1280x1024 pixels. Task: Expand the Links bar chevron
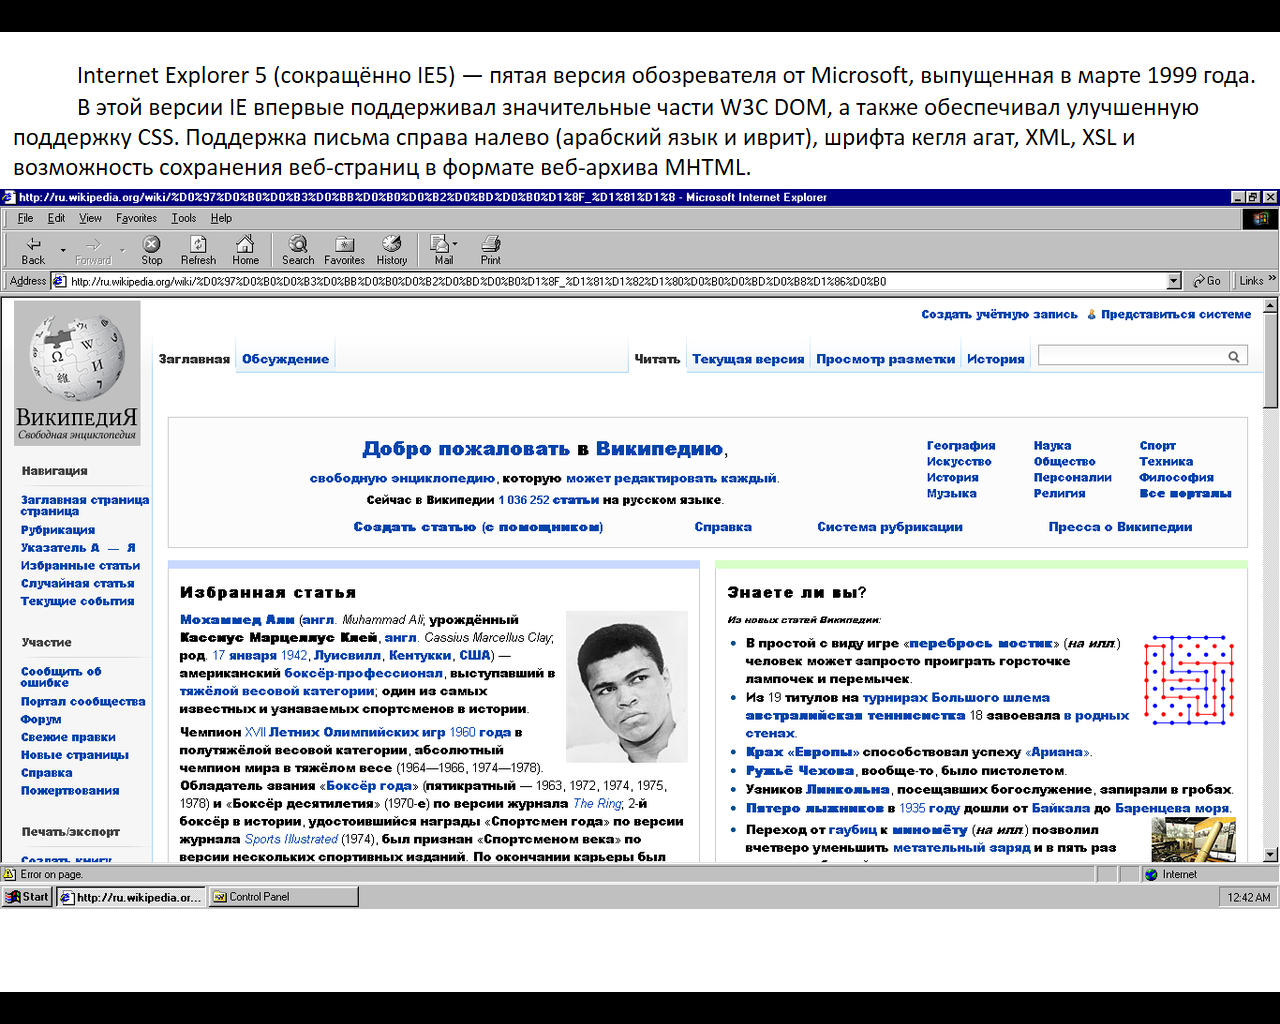coord(1274,280)
